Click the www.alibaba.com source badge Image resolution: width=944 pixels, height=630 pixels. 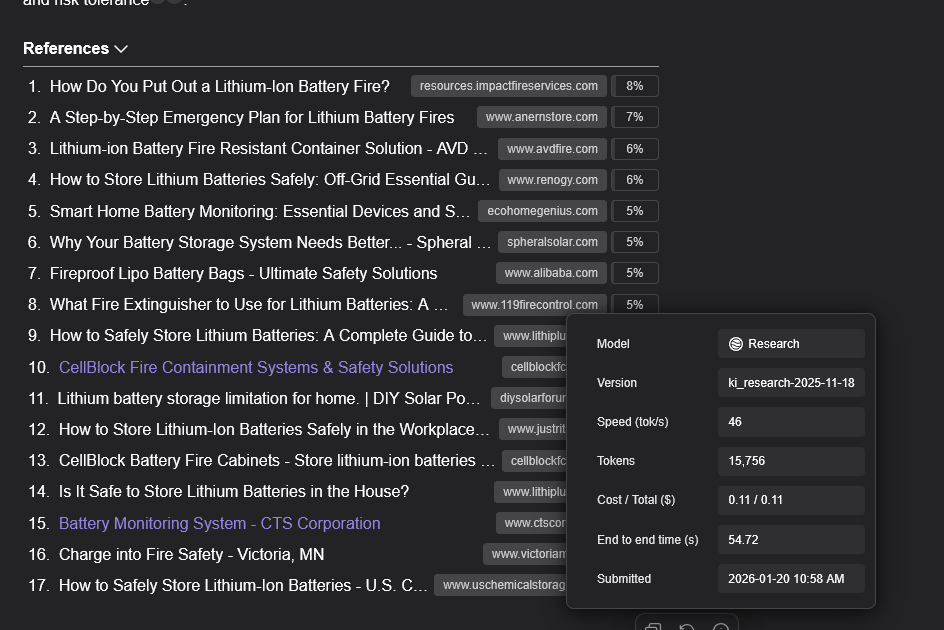pyautogui.click(x=551, y=273)
